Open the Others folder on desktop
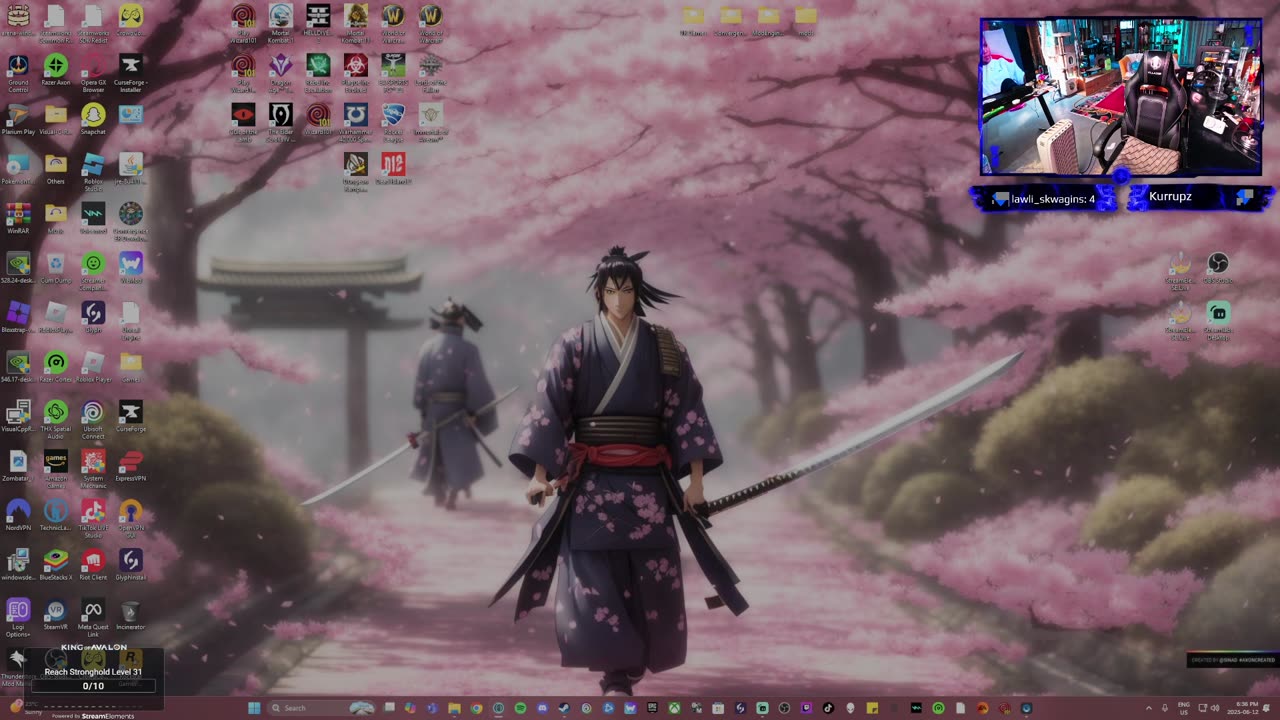Viewport: 1280px width, 720px height. pyautogui.click(x=56, y=168)
